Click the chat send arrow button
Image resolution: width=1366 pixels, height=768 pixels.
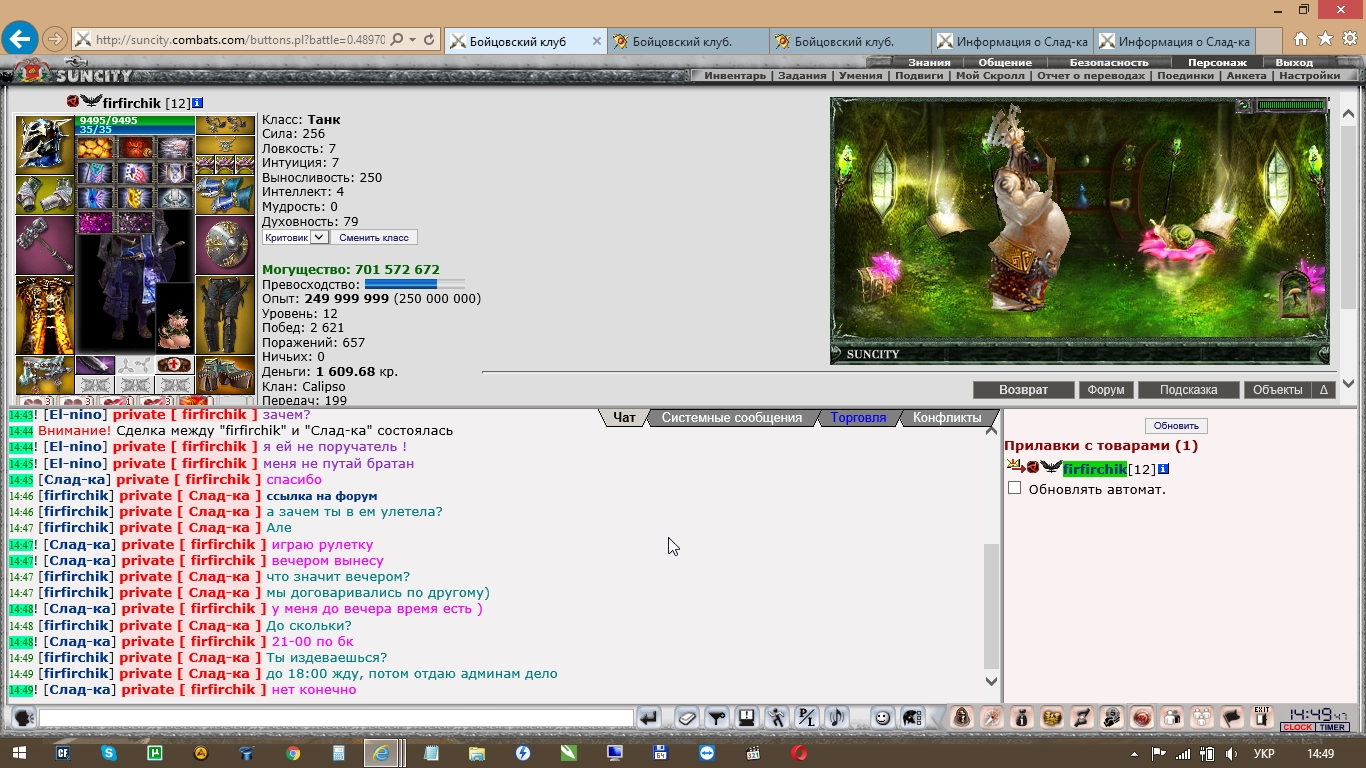(x=649, y=717)
